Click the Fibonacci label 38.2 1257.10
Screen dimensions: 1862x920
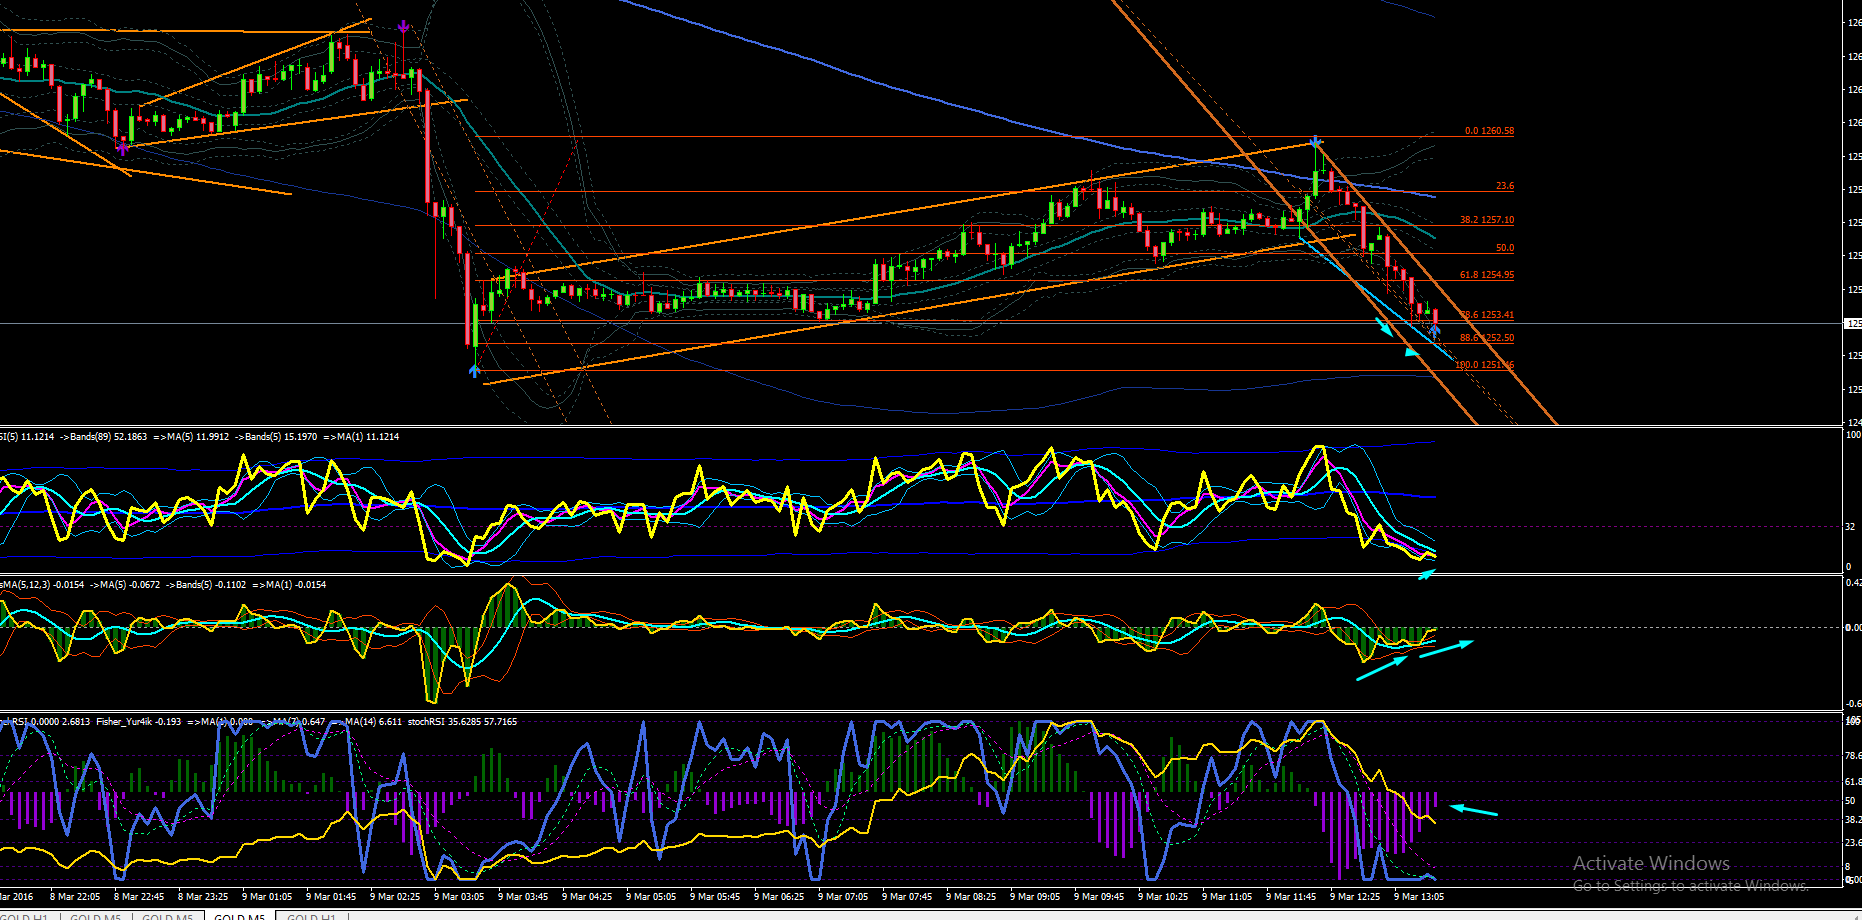click(x=1487, y=220)
